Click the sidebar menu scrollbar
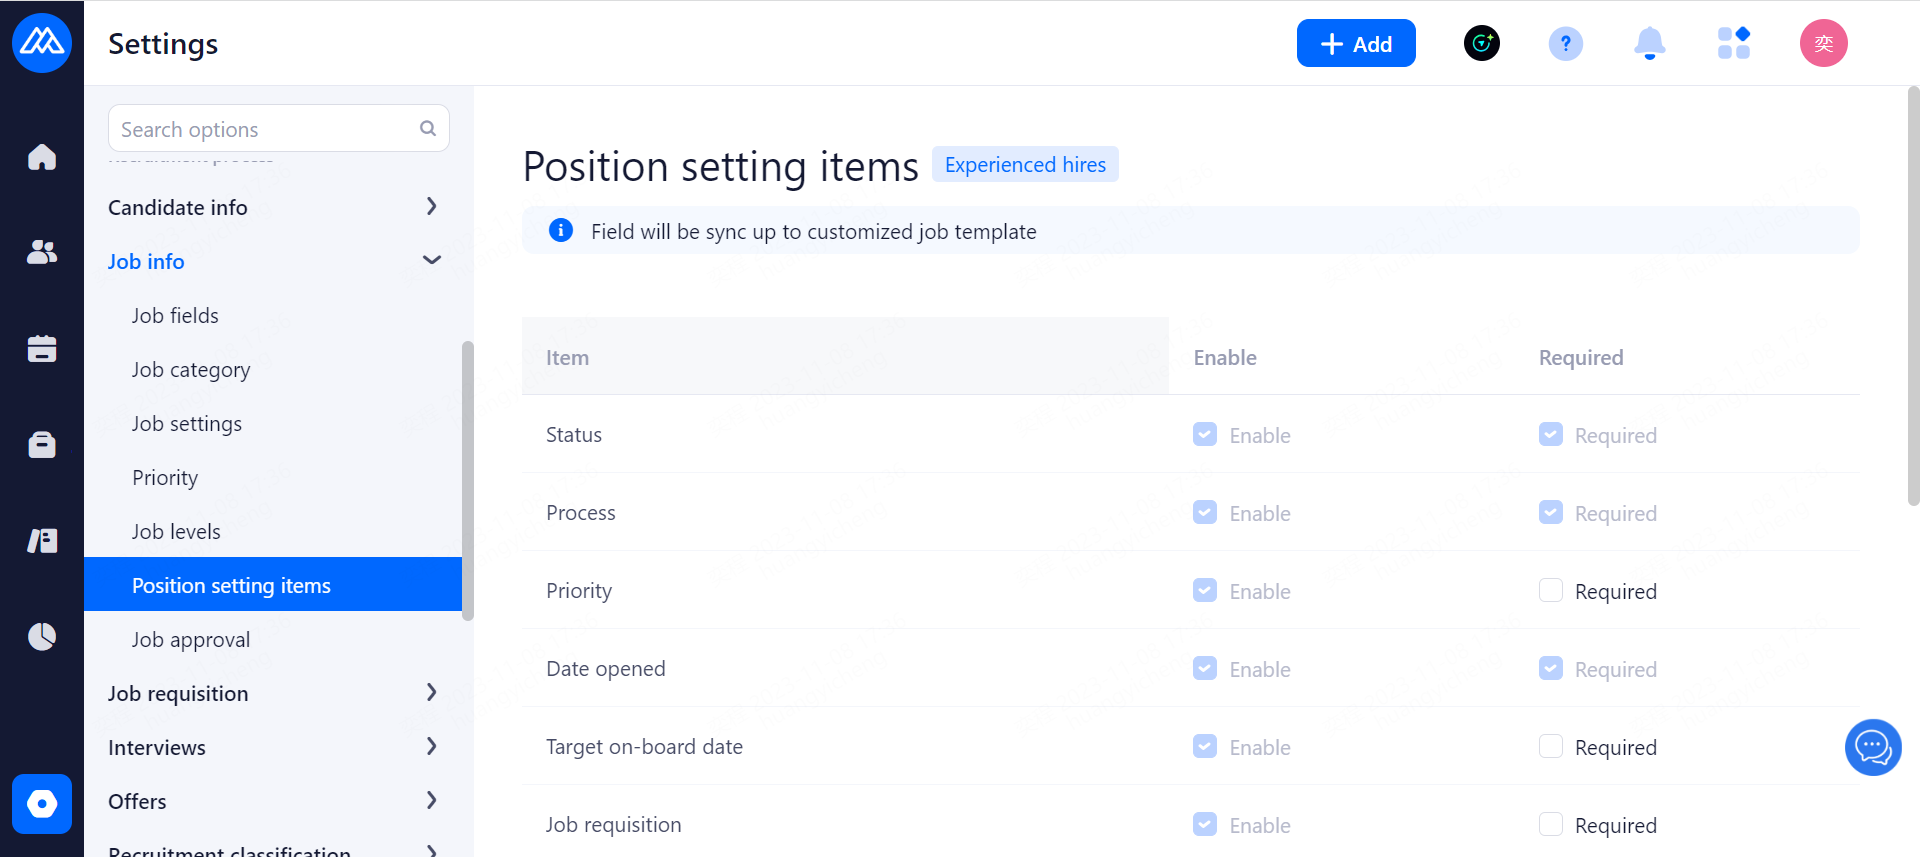Viewport: 1920px width, 857px height. [467, 480]
